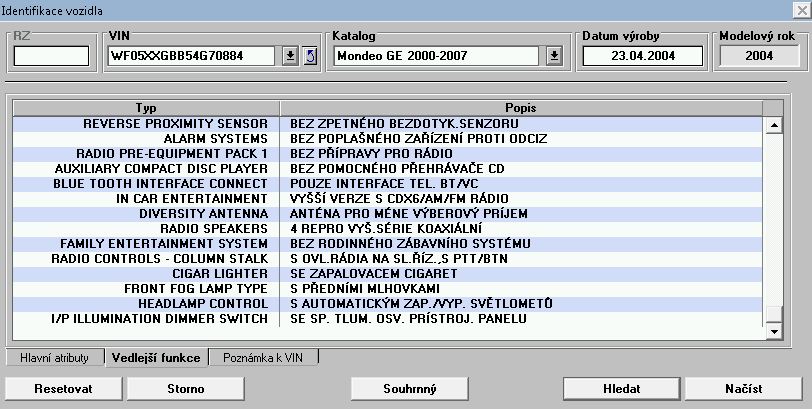Switch to the Hlavní atributy tab
Viewport: 812px width, 409px height.
[55, 358]
